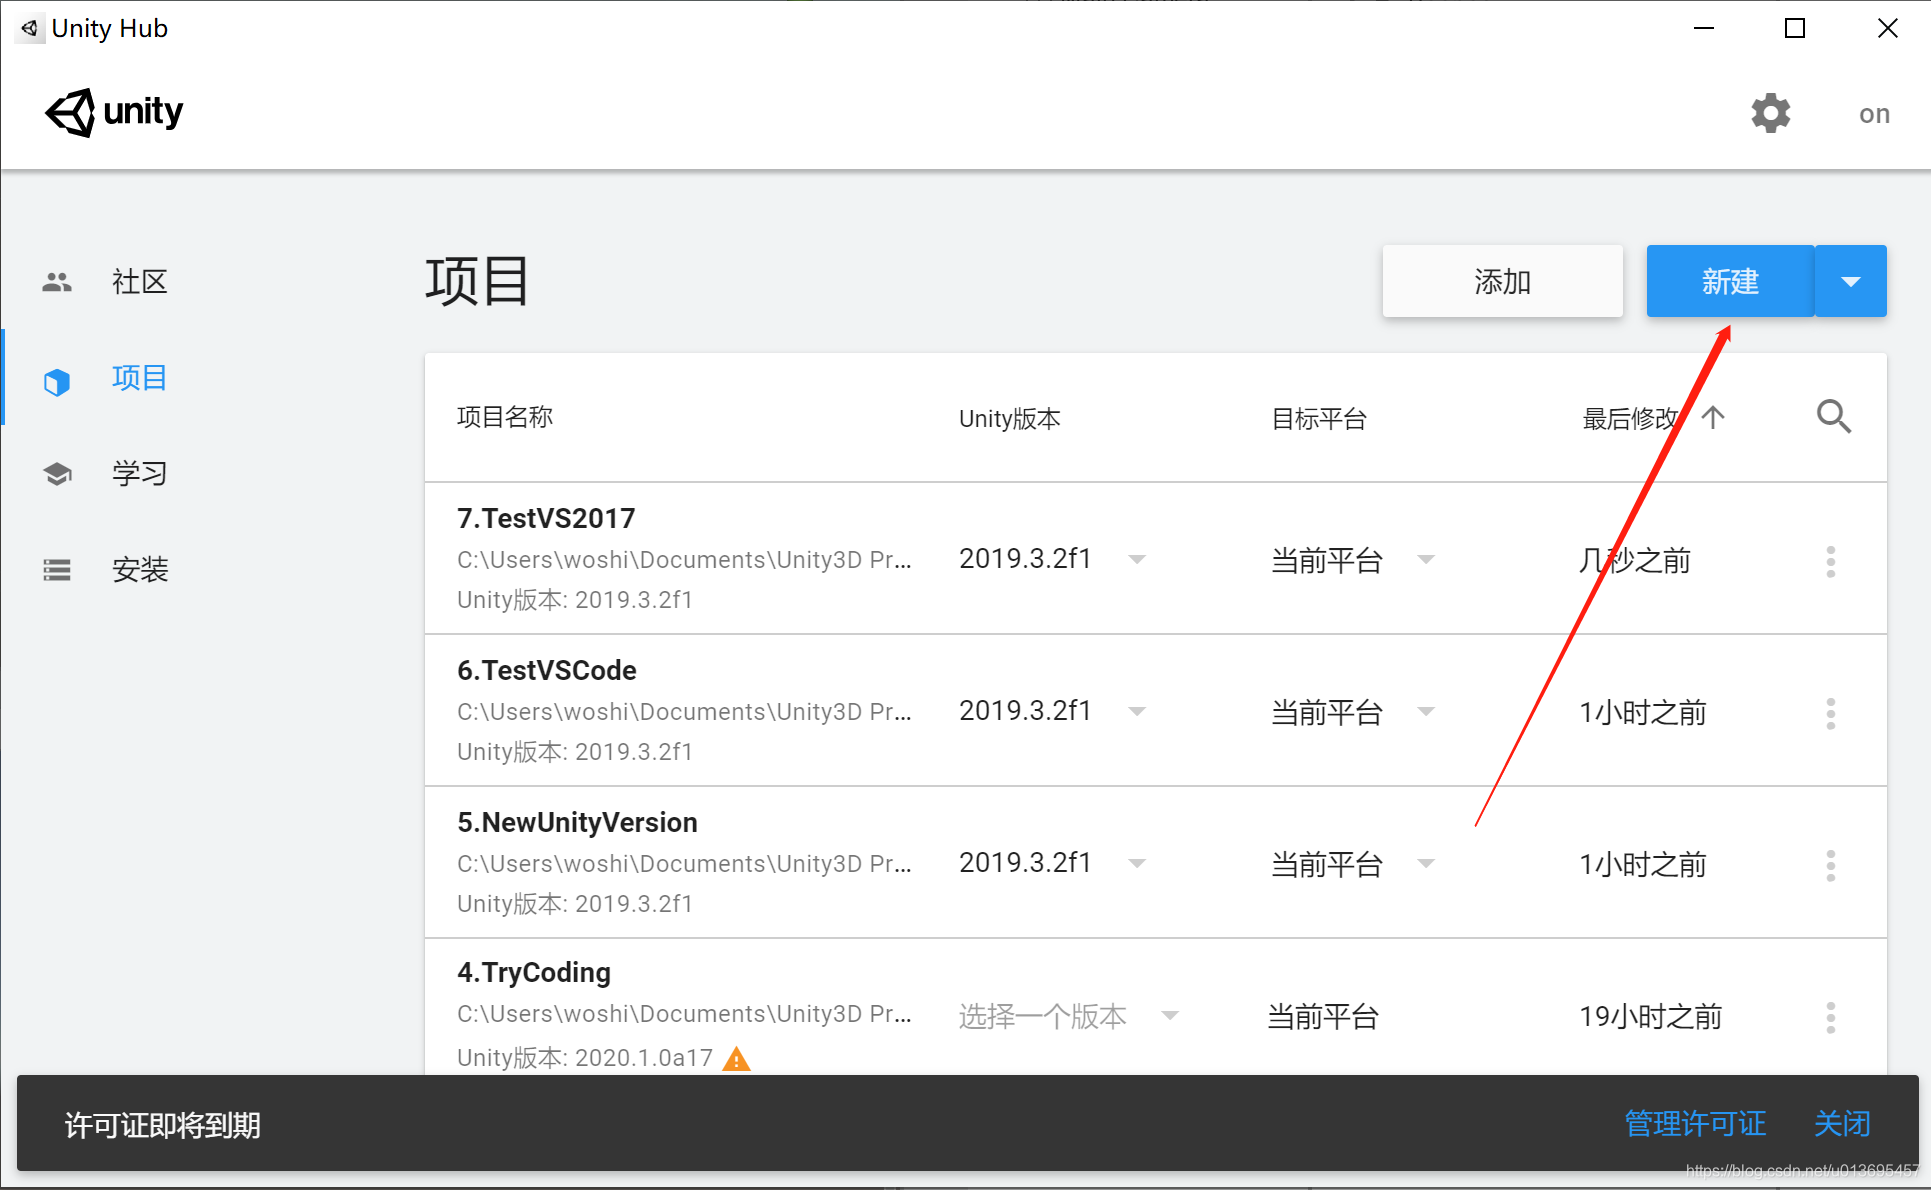
Task: Click the blue cube Projects icon
Action: [x=57, y=381]
